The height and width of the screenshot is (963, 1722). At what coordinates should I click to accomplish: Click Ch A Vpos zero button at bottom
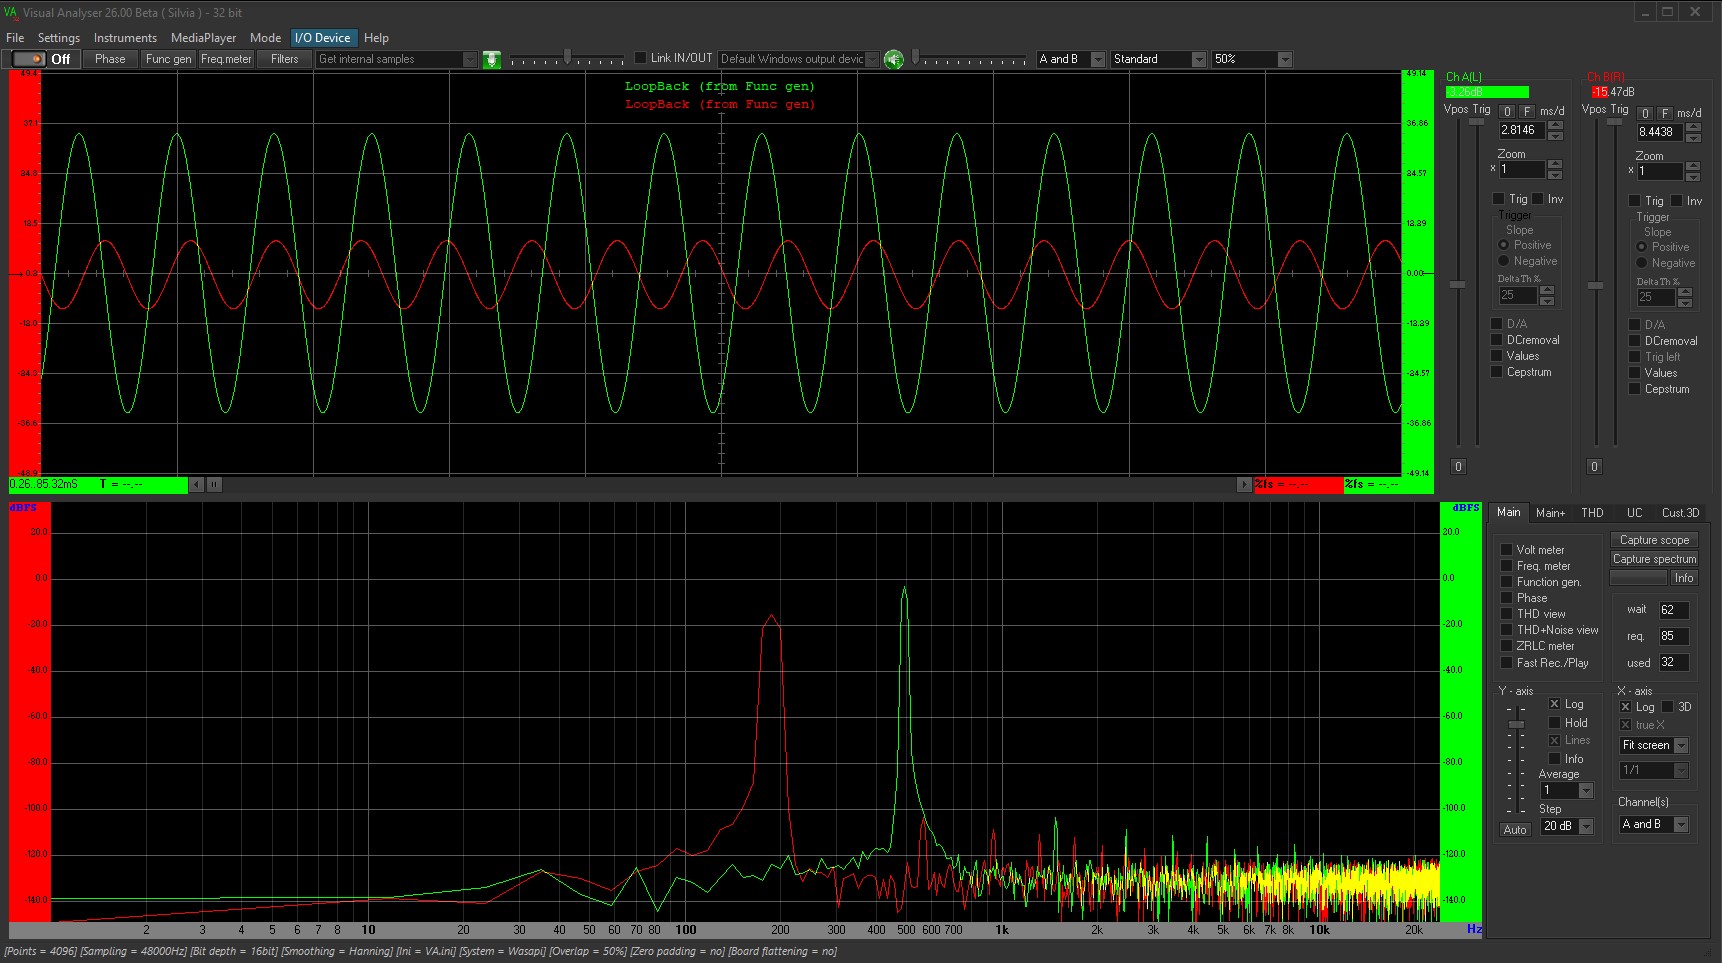coord(1458,467)
